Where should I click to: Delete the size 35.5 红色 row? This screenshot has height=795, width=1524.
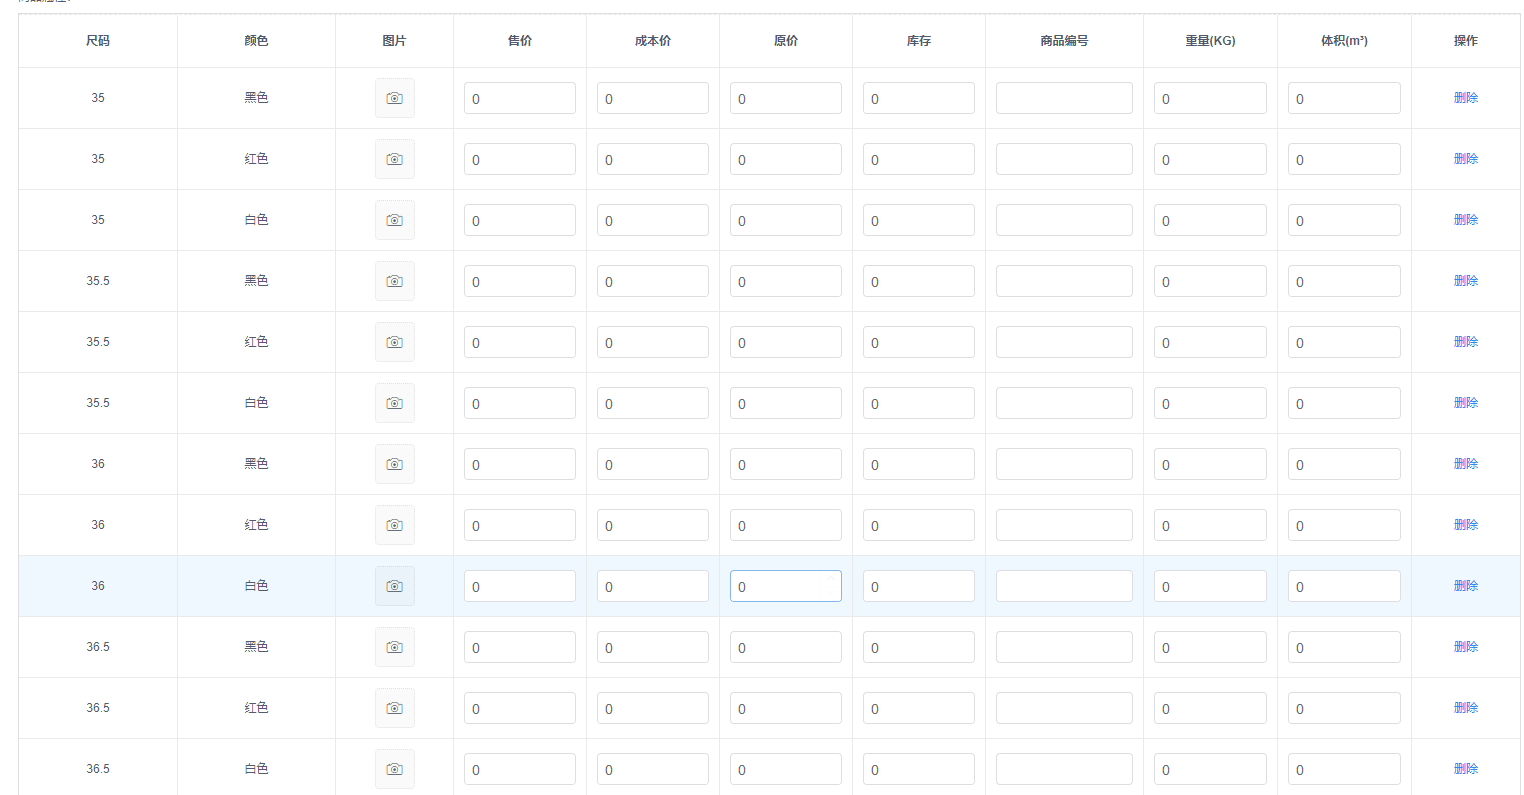point(1466,342)
